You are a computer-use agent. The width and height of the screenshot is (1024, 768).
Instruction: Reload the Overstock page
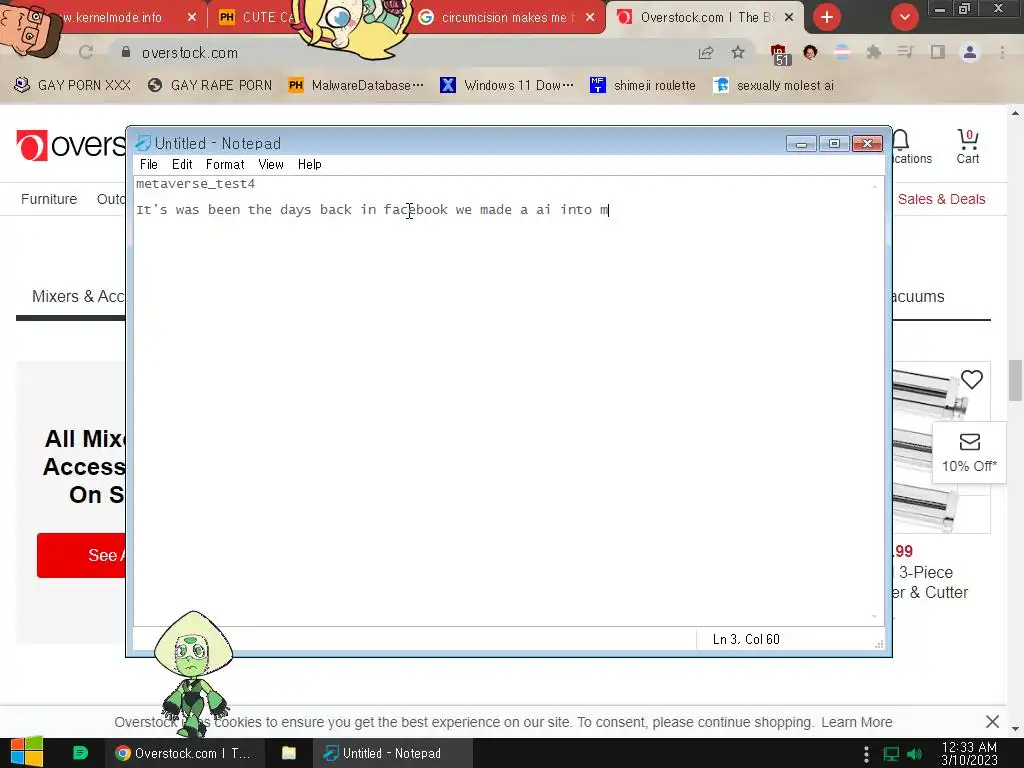coord(86,52)
